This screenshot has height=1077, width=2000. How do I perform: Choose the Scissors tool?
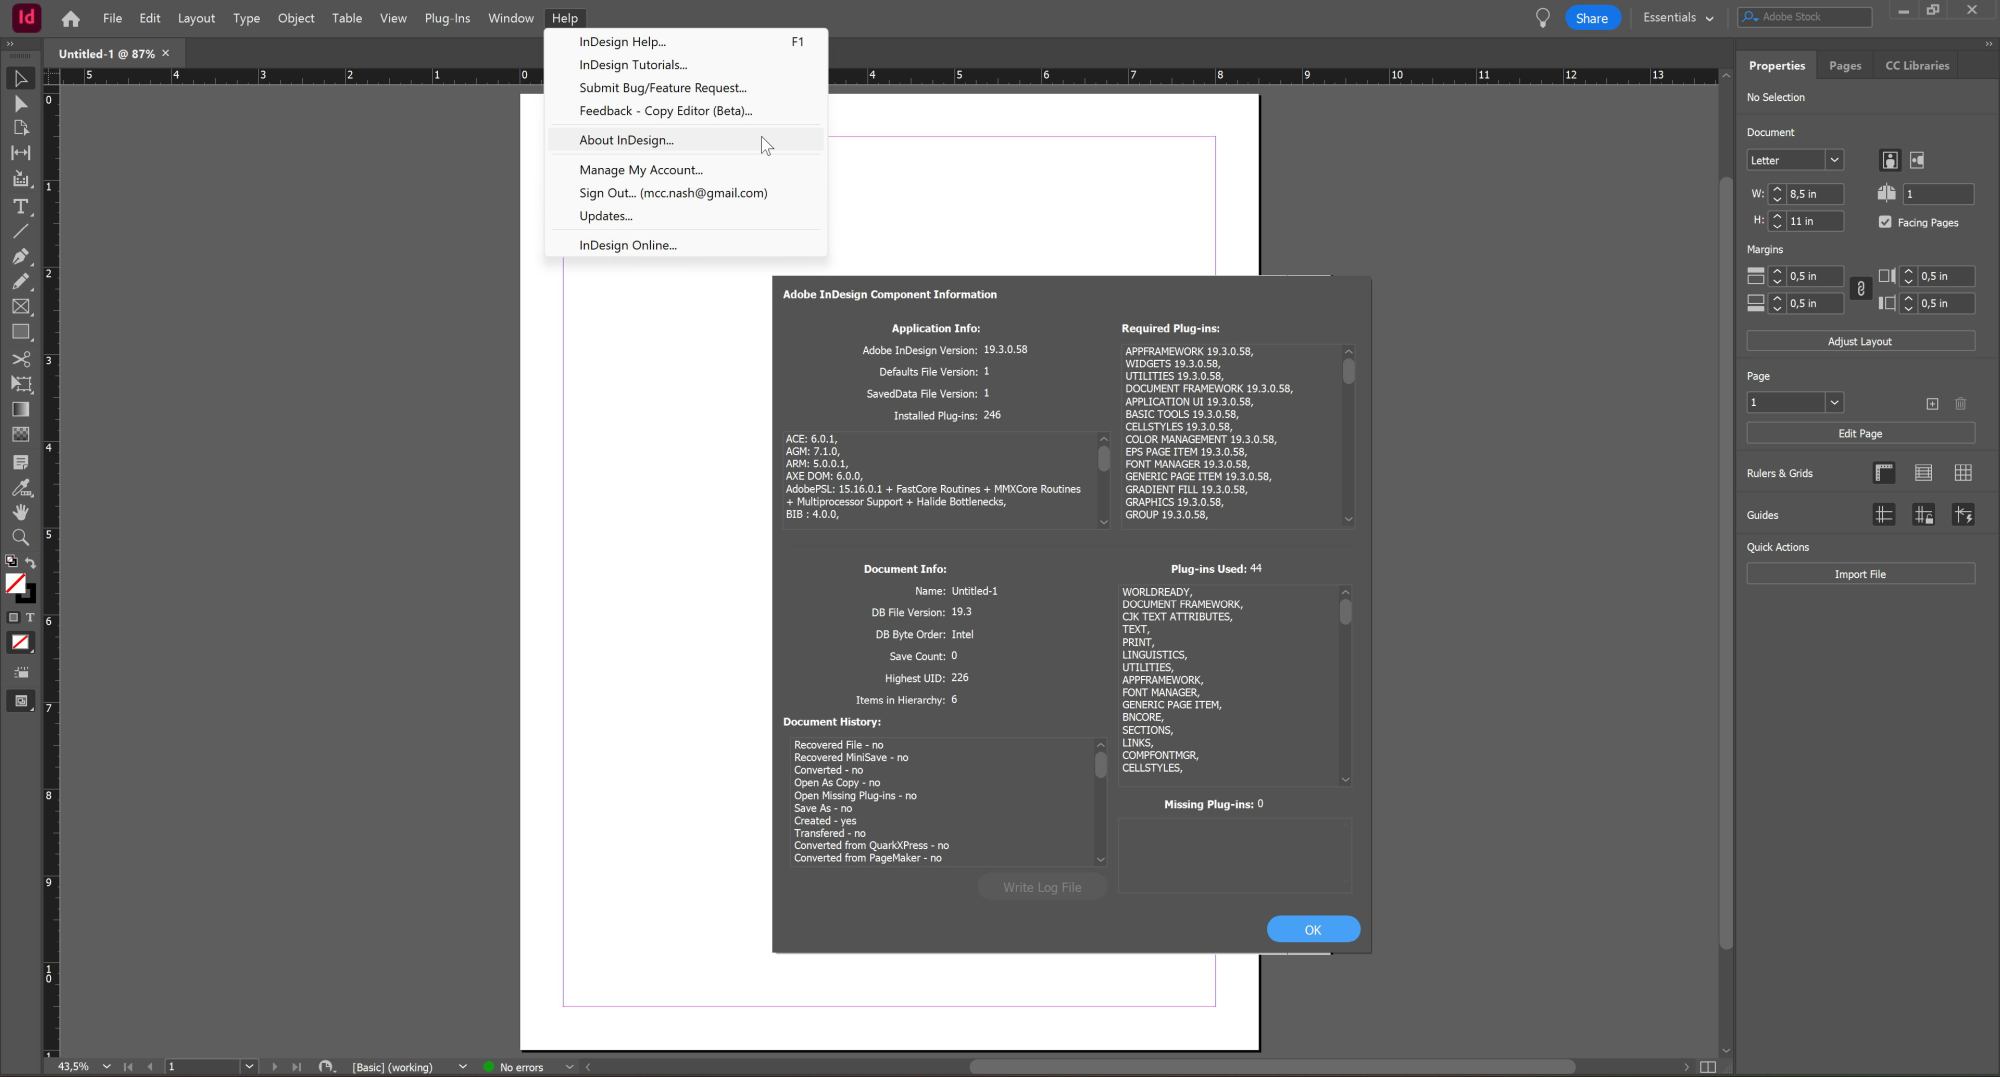tap(20, 359)
